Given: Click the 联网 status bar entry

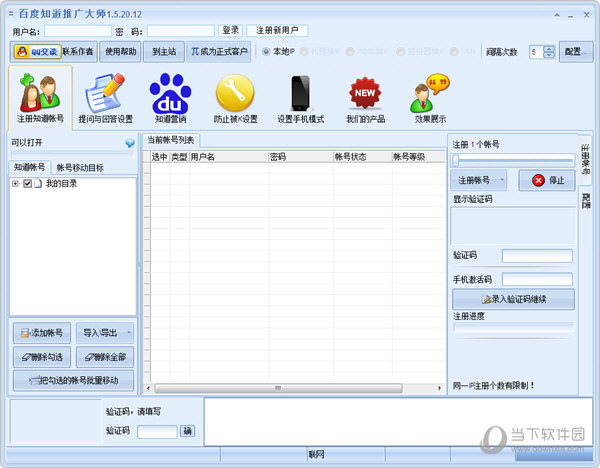Looking at the screenshot, I should [x=316, y=455].
